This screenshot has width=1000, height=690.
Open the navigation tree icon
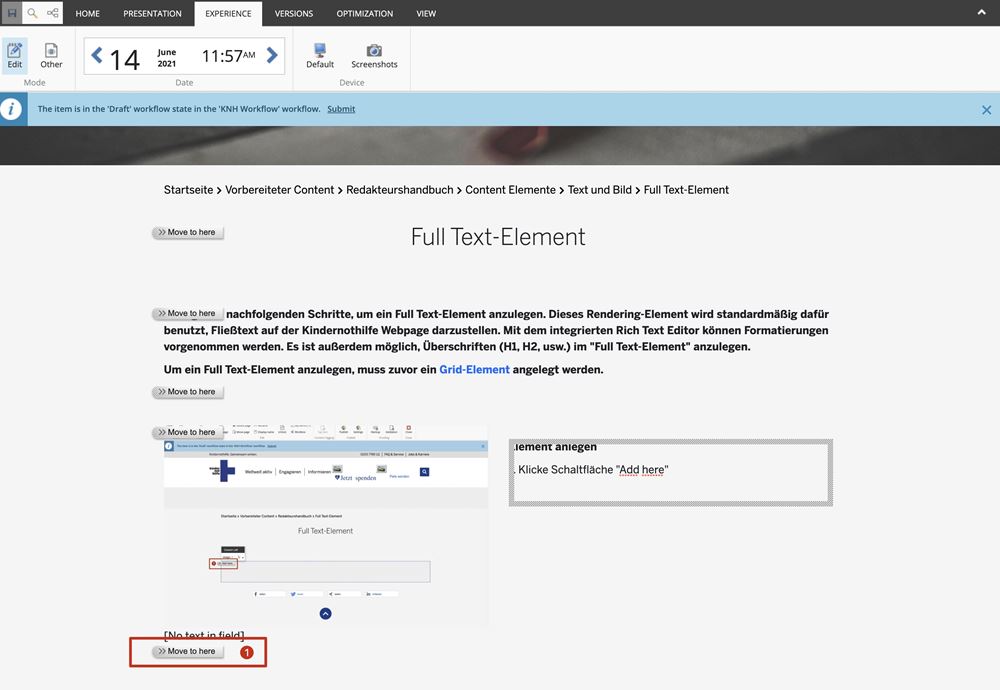pos(53,13)
